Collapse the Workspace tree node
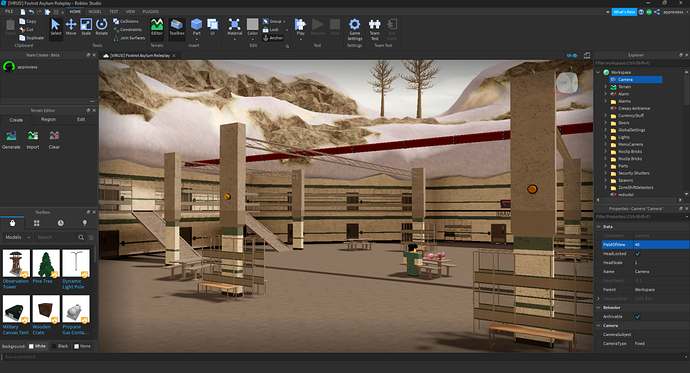This screenshot has height=373, width=690. 598,72
